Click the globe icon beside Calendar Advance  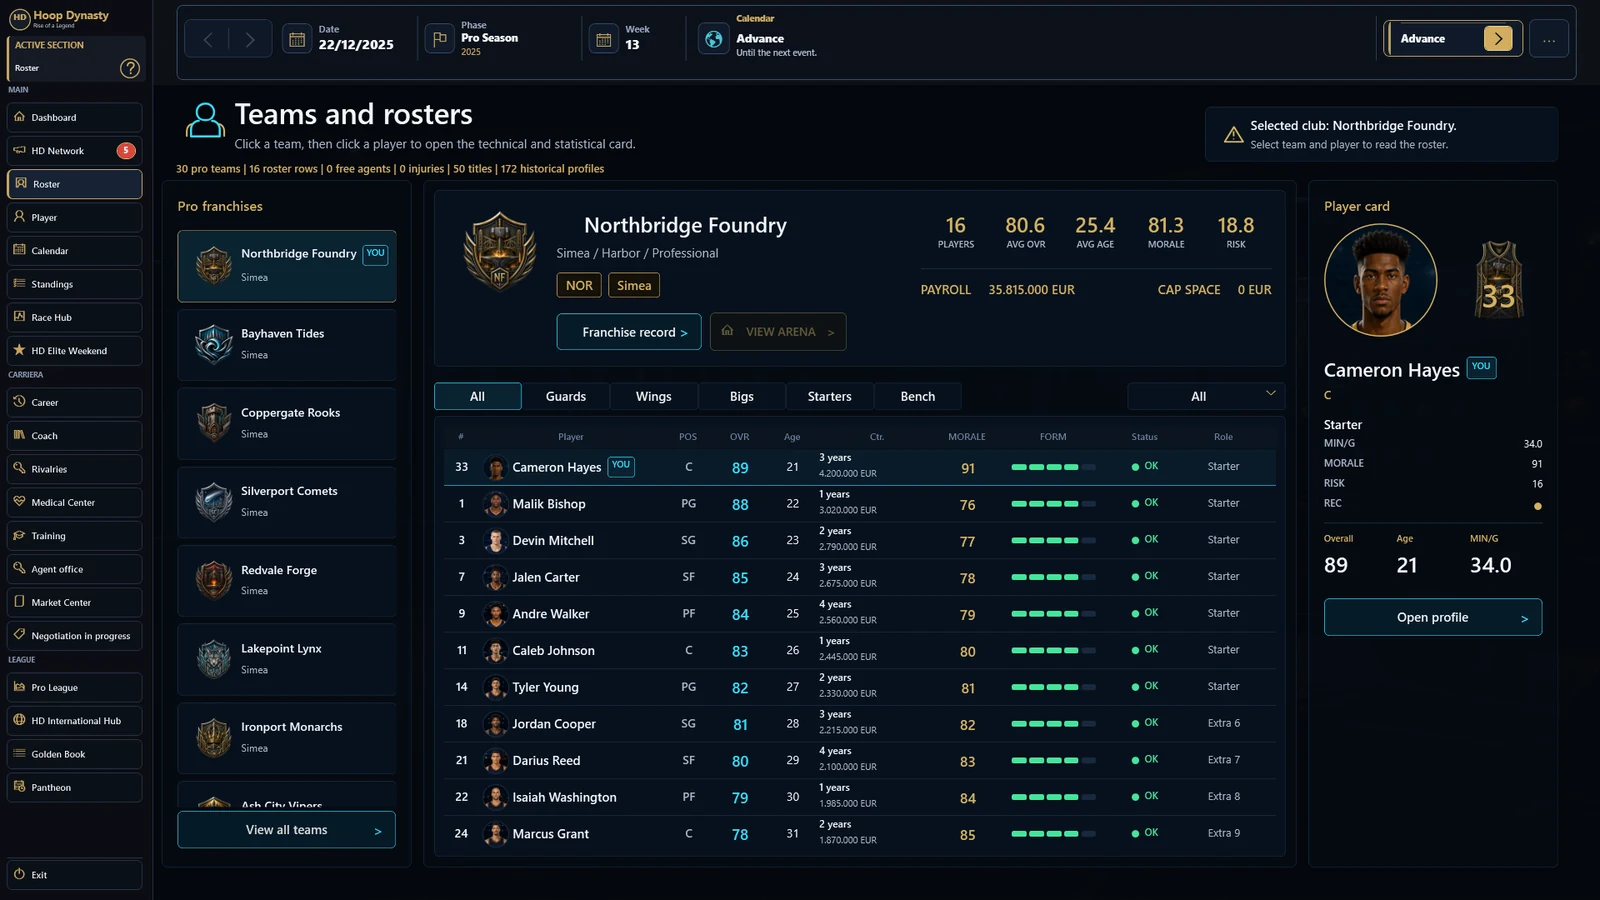pyautogui.click(x=713, y=39)
